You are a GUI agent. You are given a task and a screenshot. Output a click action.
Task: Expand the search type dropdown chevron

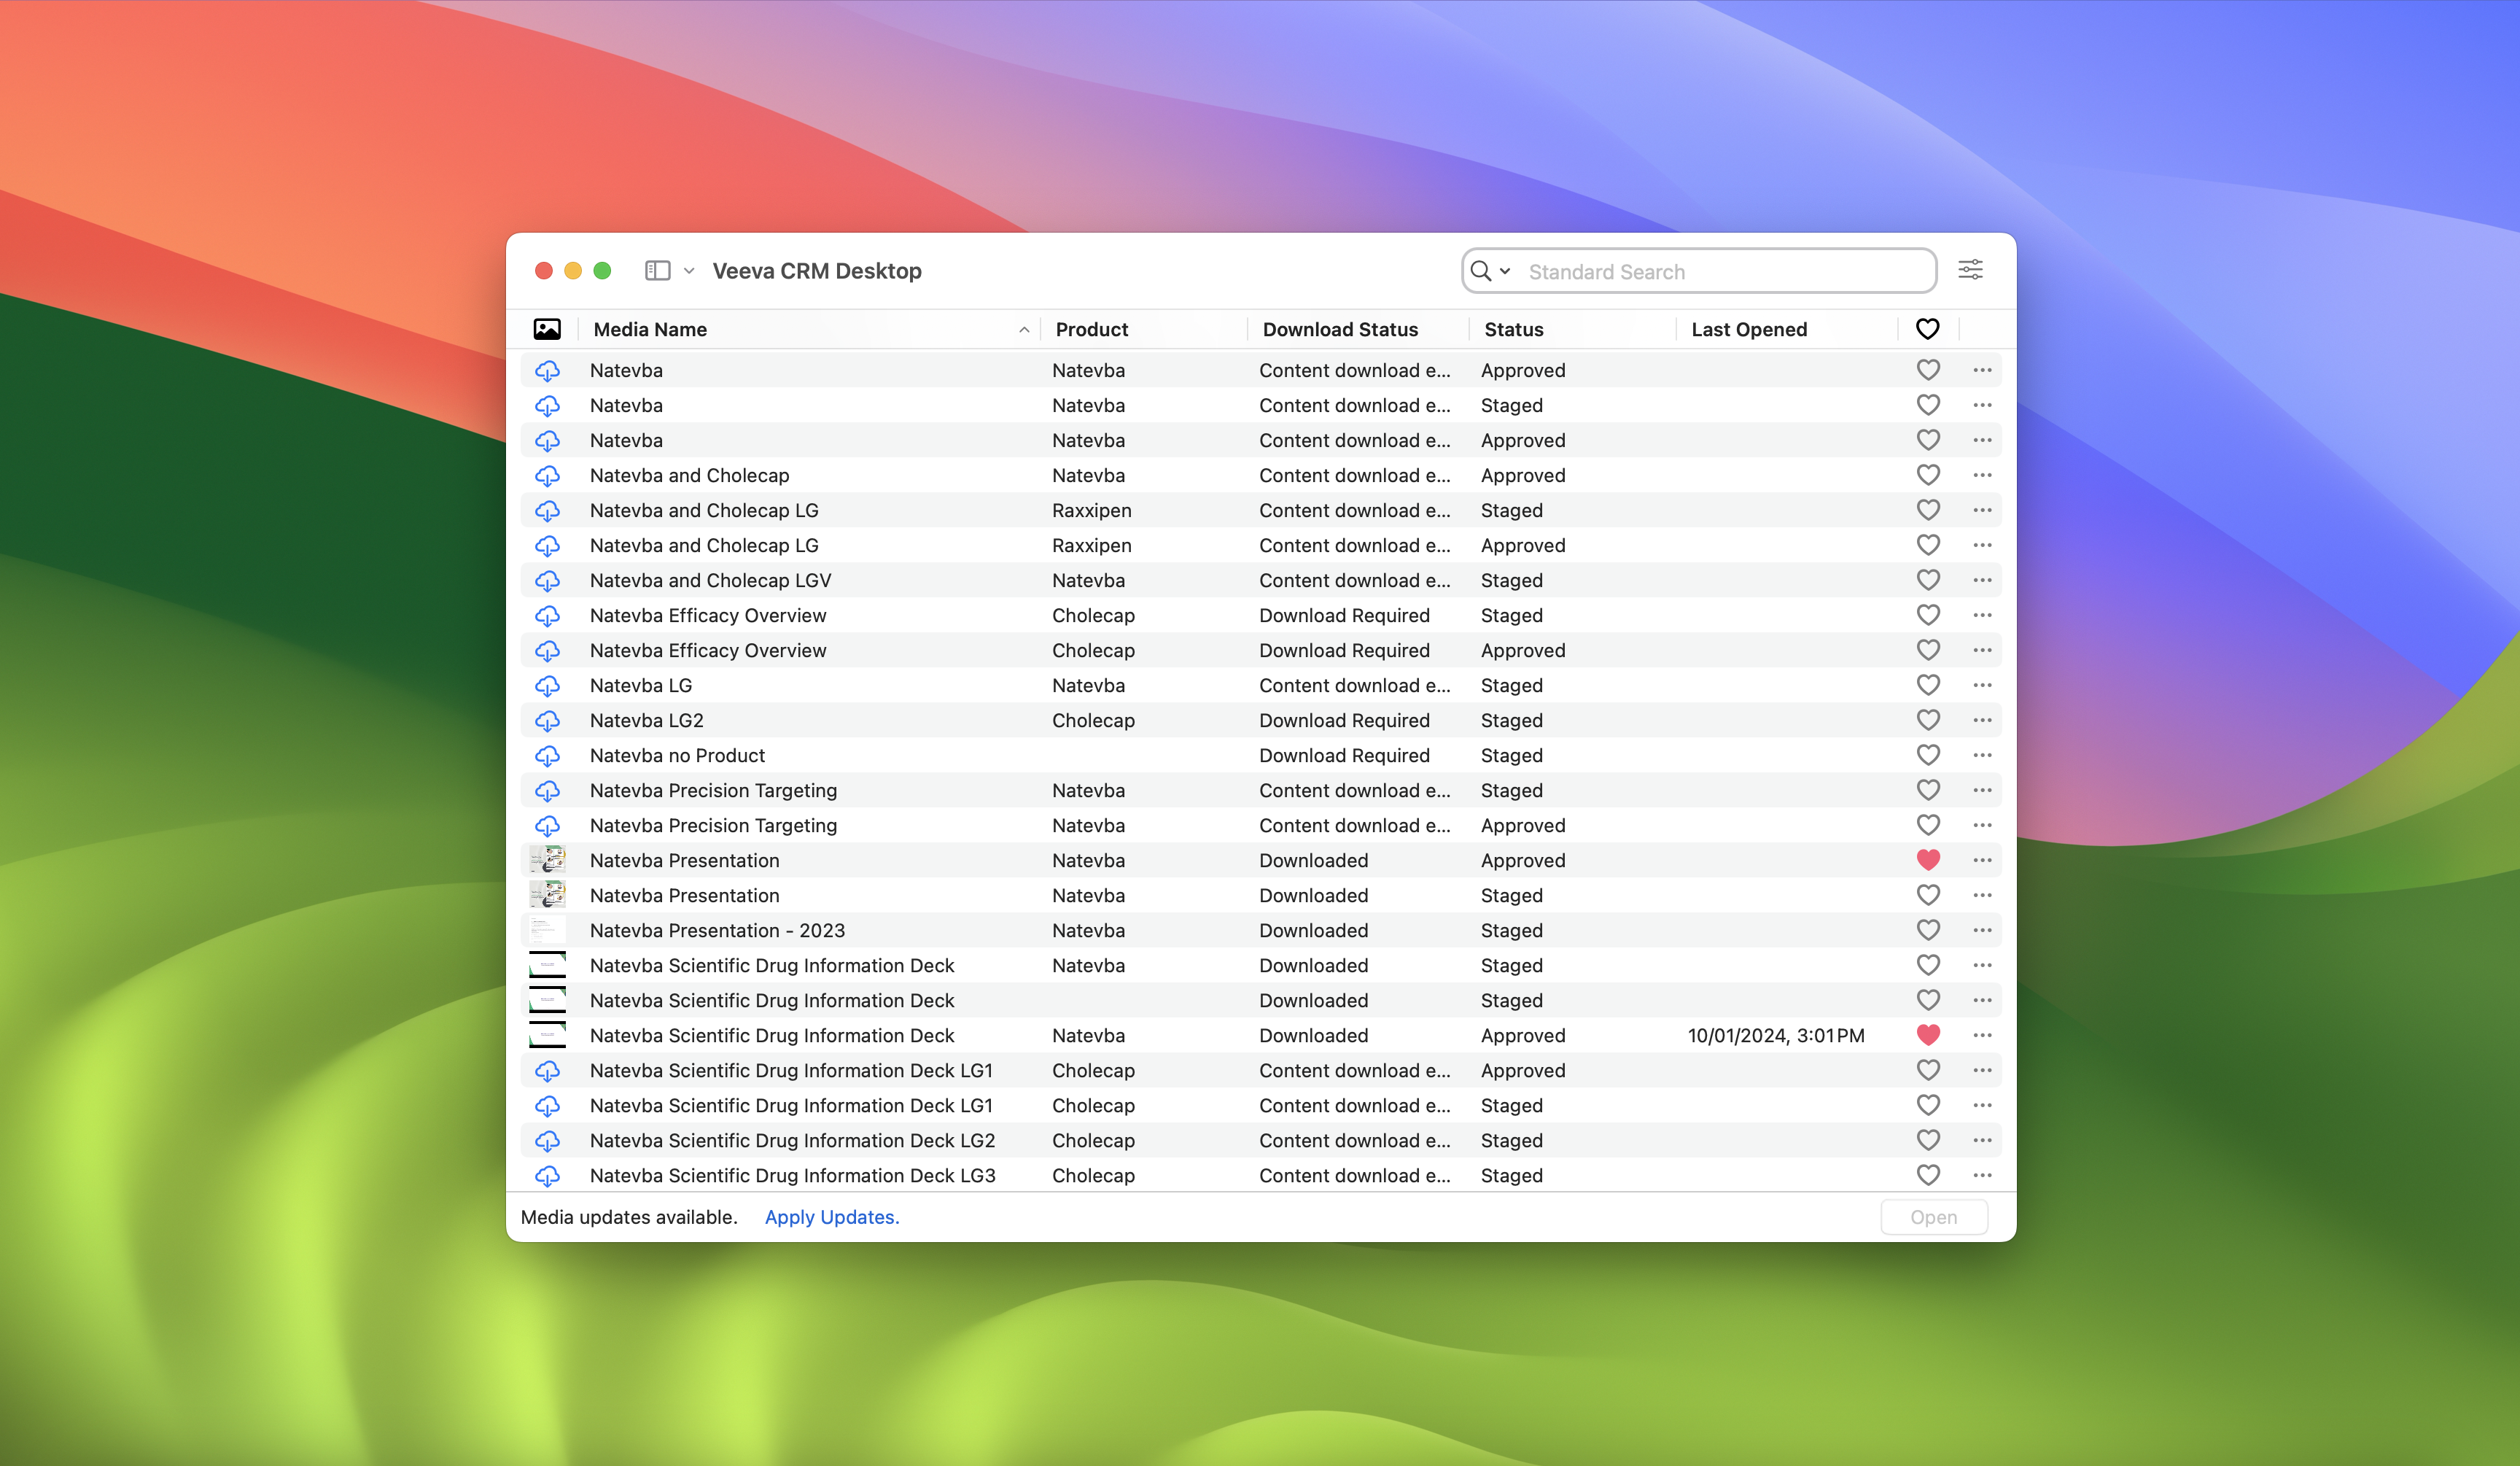[x=1505, y=271]
